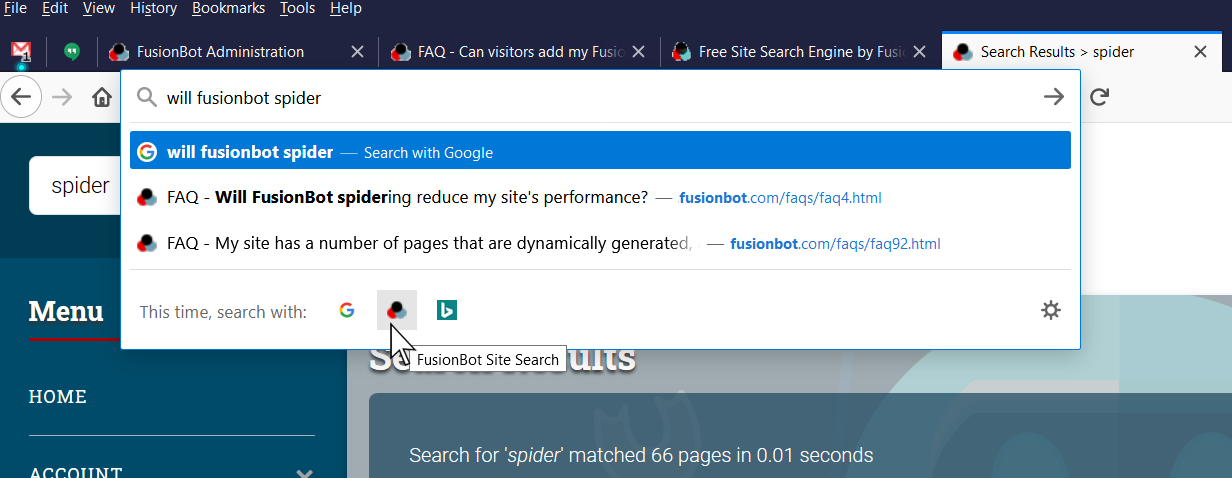Viewport: 1232px width, 478px height.
Task: Click the go arrow in the address bar
Action: click(x=1054, y=97)
